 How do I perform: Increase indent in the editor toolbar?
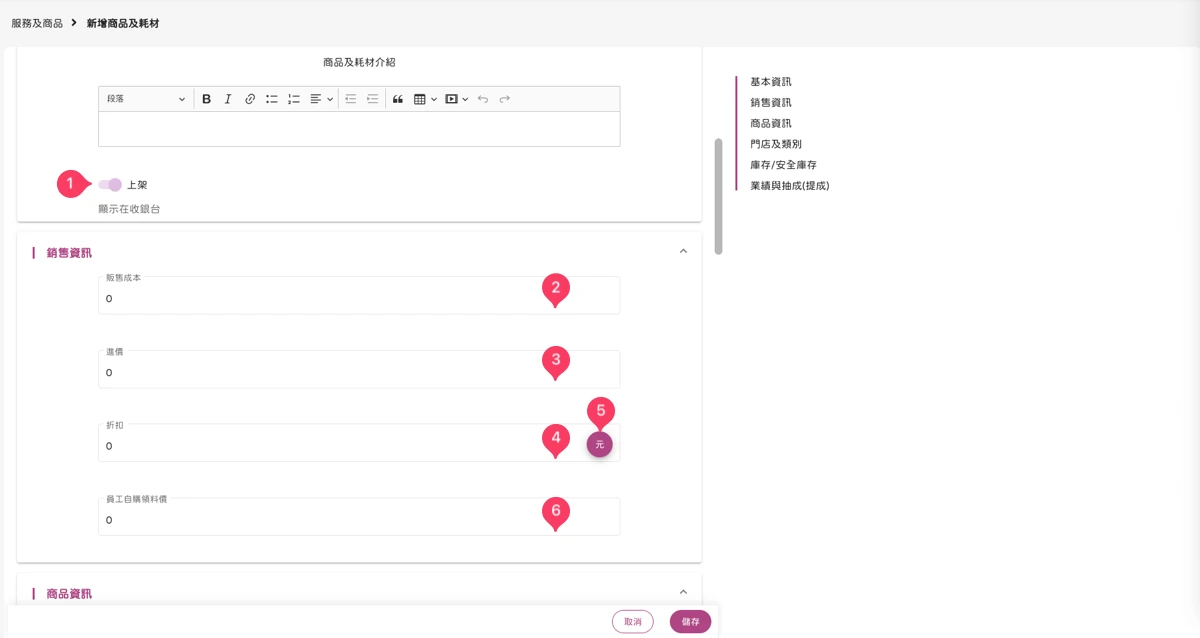tap(372, 99)
